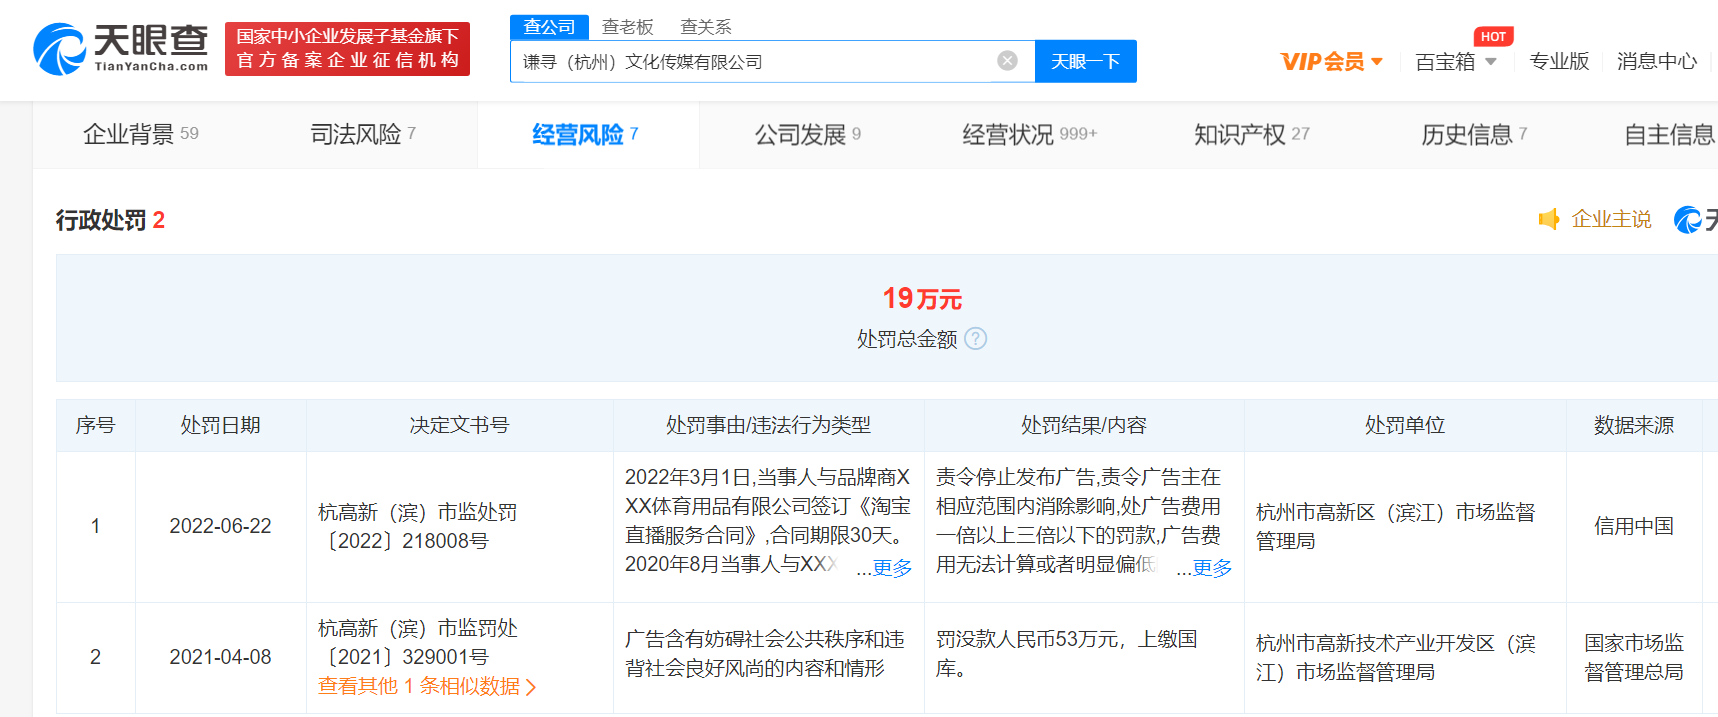1718x717 pixels.
Task: Click the blue TianYanCha icon at right
Action: [x=1688, y=219]
